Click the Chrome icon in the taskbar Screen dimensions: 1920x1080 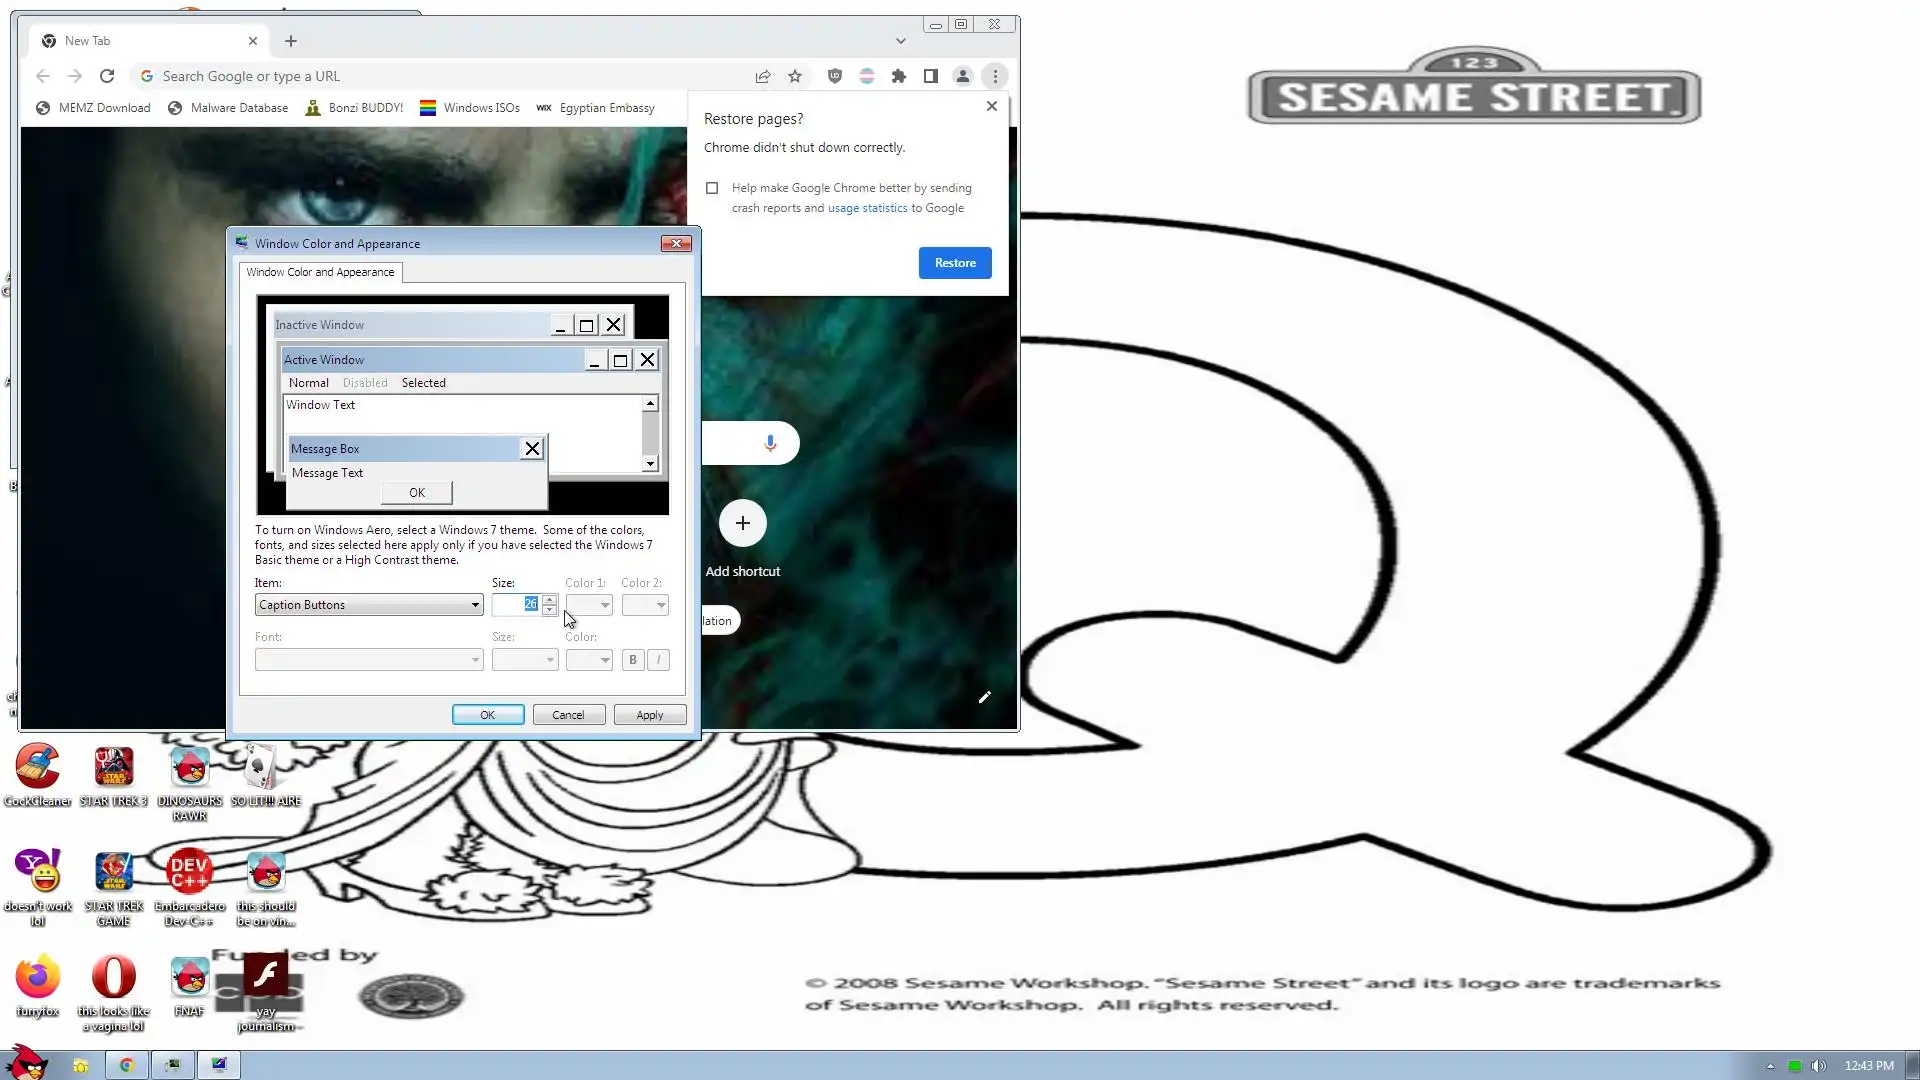click(x=126, y=1065)
